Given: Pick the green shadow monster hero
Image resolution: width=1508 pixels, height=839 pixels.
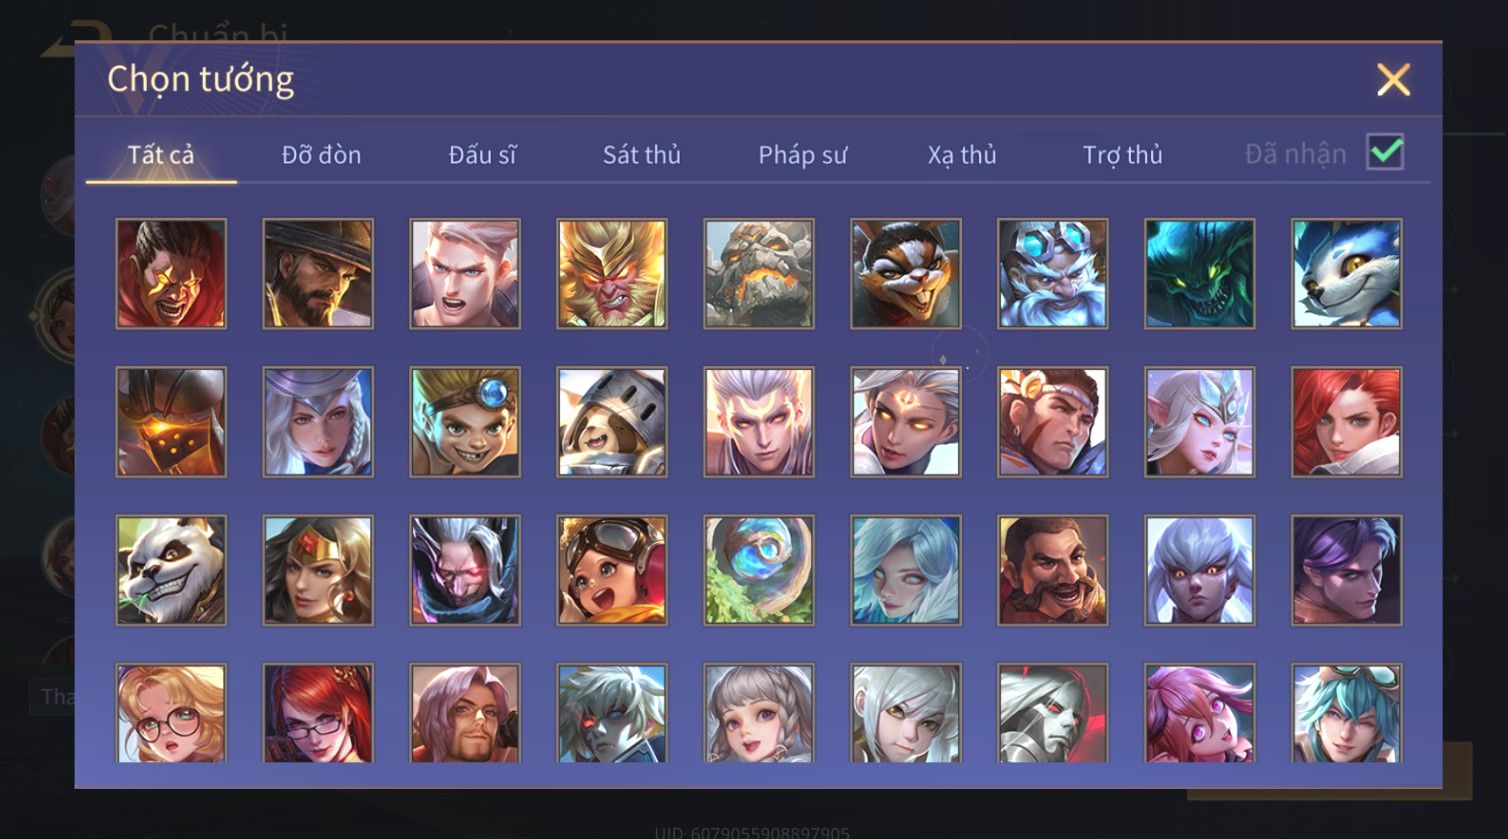Looking at the screenshot, I should pyautogui.click(x=1200, y=274).
